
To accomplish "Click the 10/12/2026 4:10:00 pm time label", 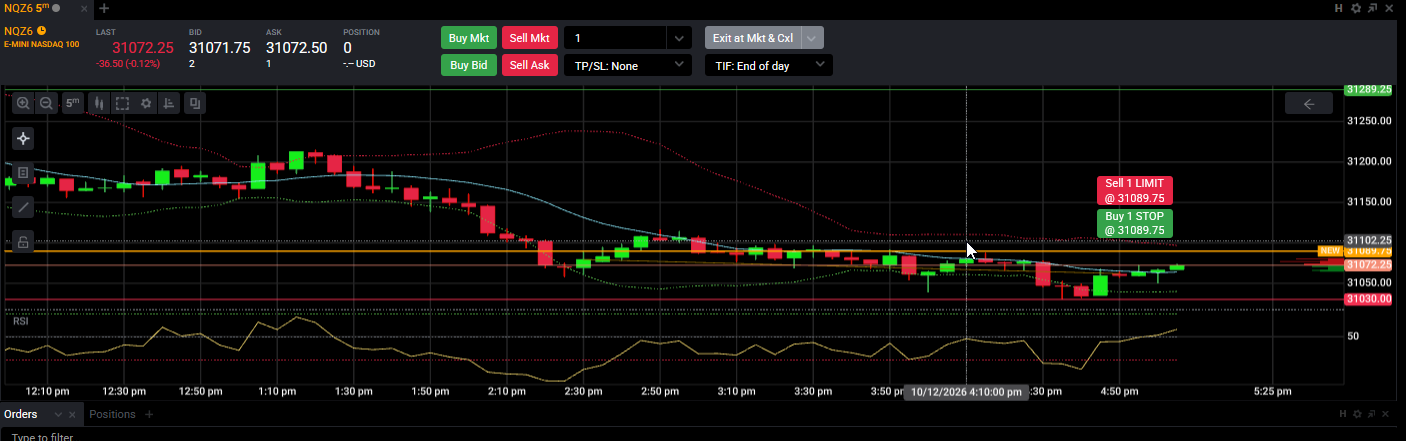I will 965,393.
